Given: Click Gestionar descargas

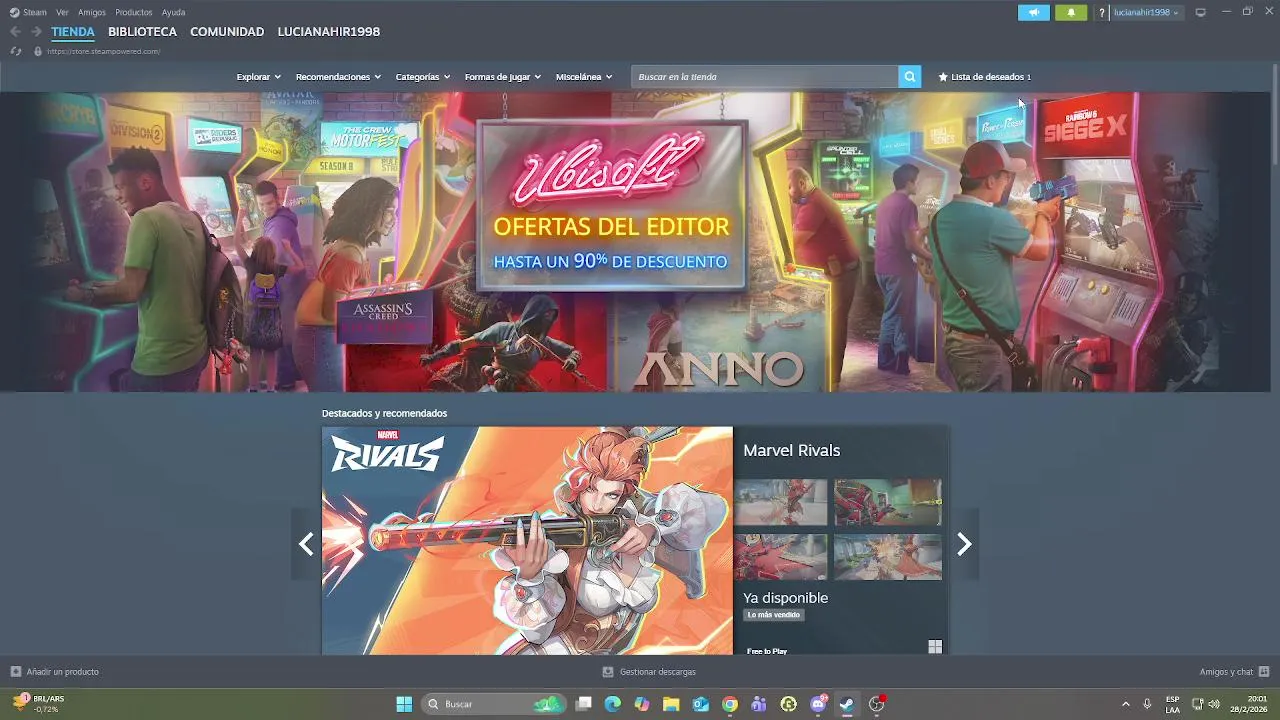Looking at the screenshot, I should click(x=657, y=672).
